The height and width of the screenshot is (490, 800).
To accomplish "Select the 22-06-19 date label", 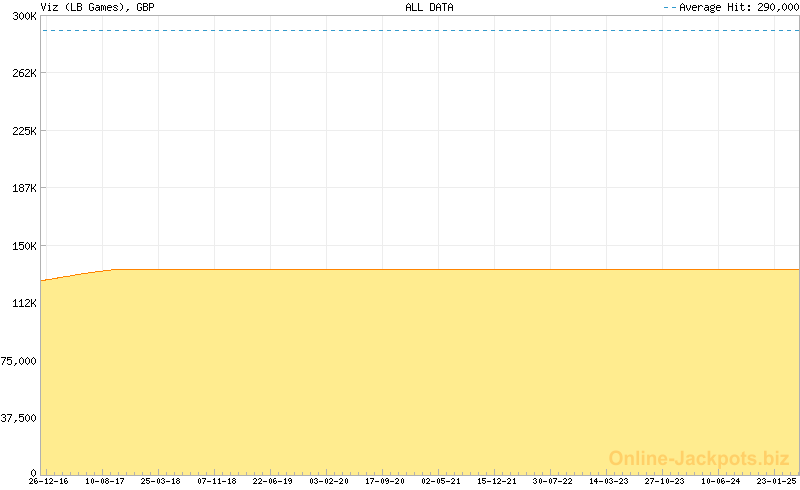I will pyautogui.click(x=272, y=481).
